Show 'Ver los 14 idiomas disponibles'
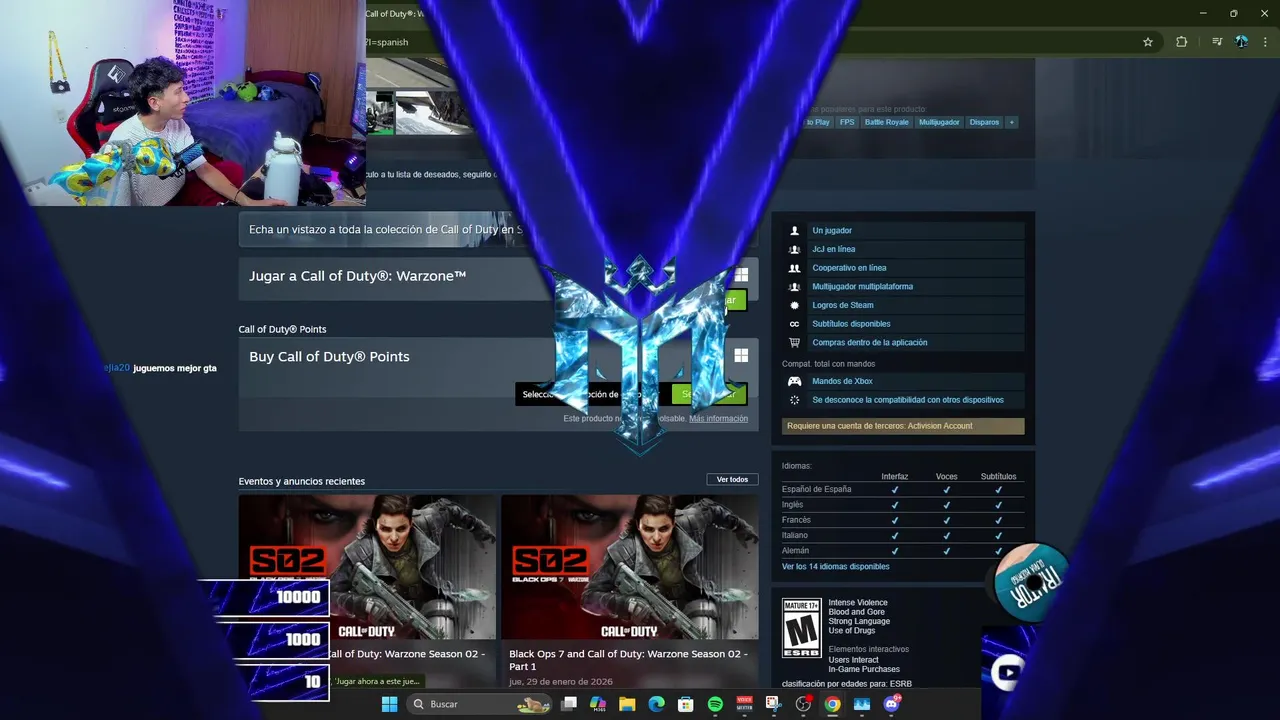Image resolution: width=1280 pixels, height=720 pixels. 835,566
